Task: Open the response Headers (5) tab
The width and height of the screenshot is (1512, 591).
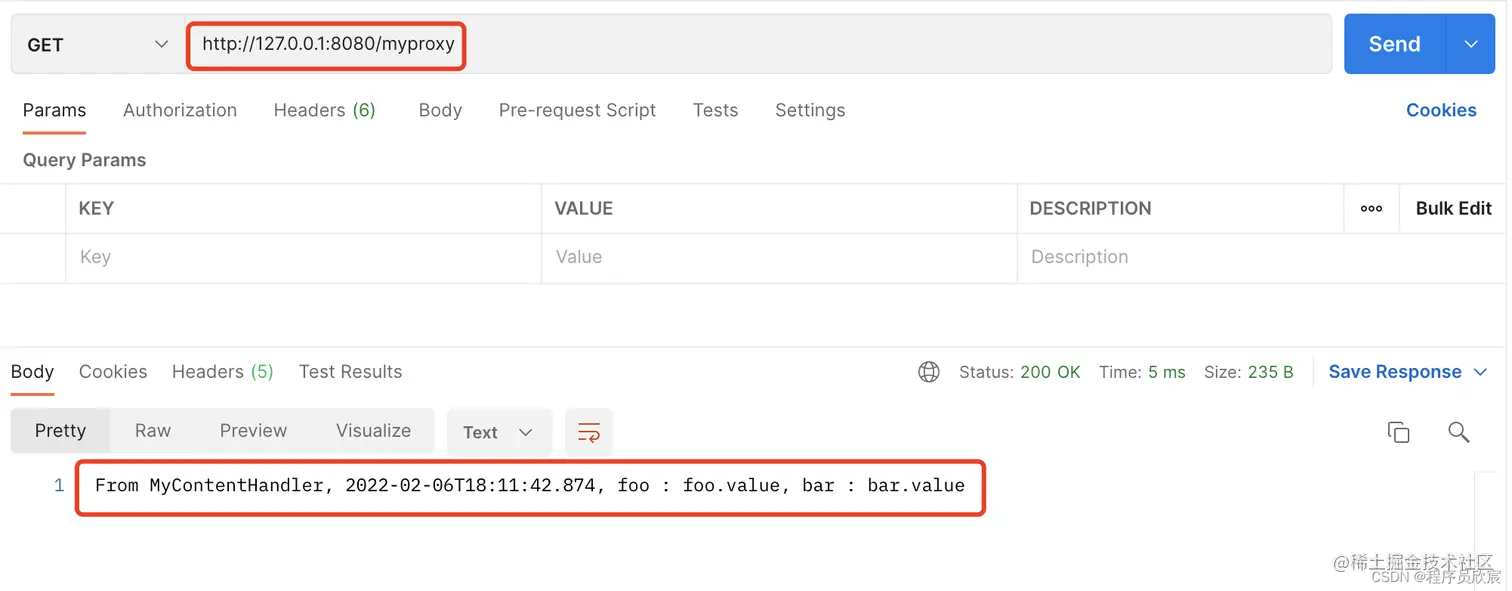Action: coord(222,372)
